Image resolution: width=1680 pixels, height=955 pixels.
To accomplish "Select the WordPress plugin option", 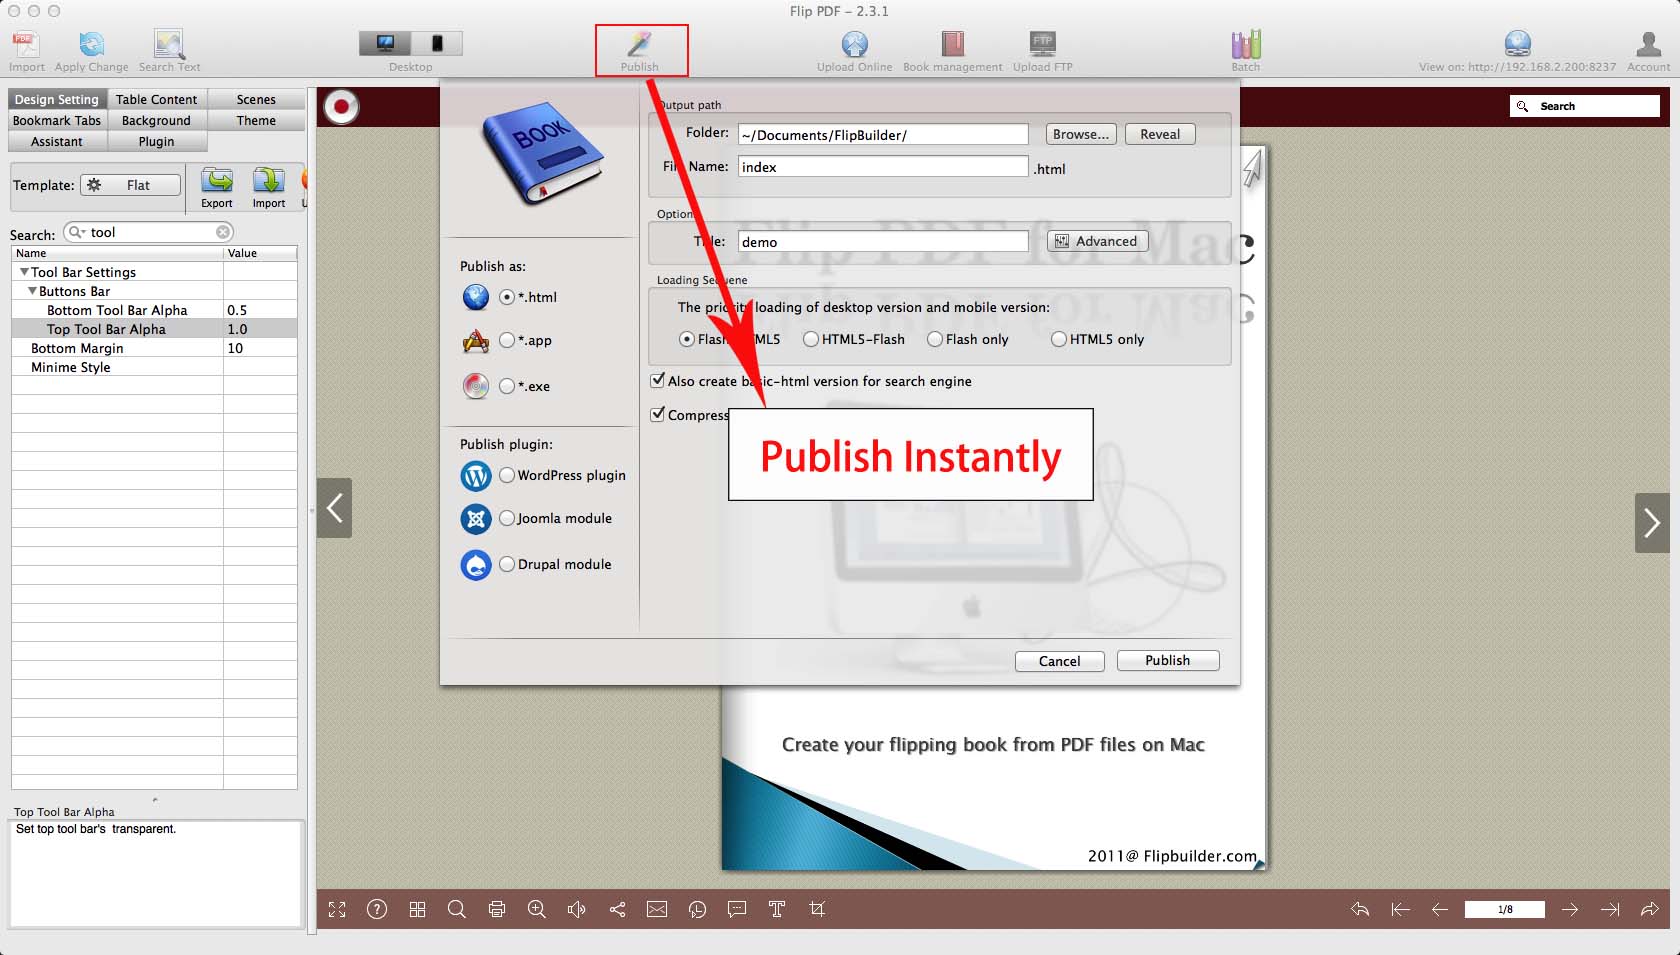I will [x=507, y=475].
